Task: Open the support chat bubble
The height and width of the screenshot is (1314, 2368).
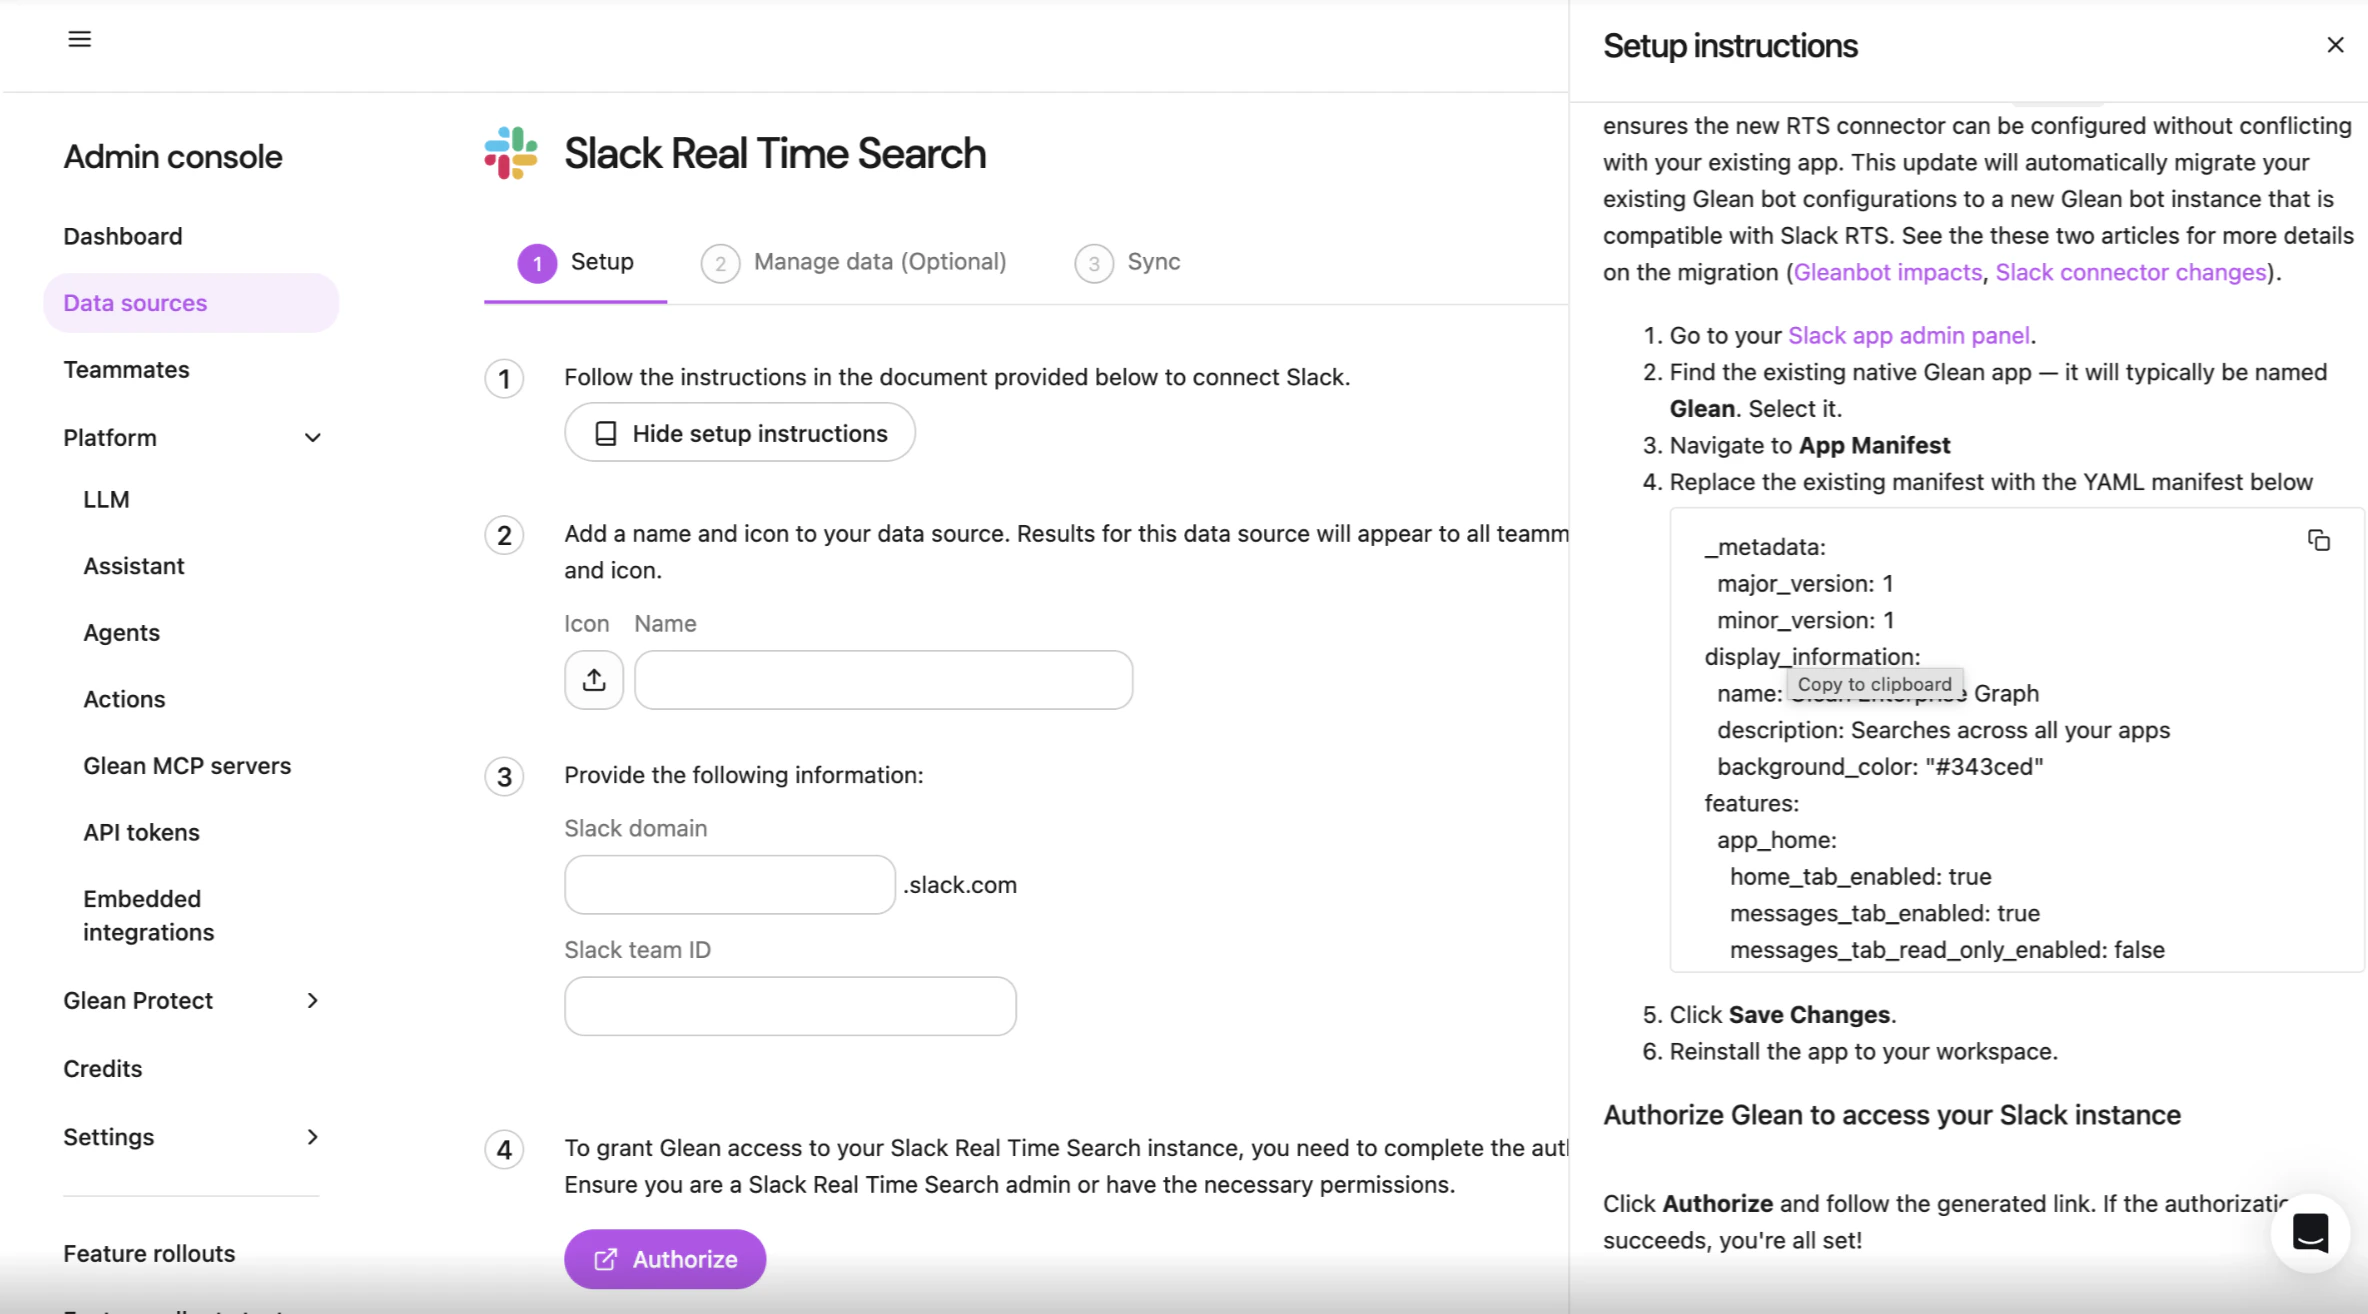Action: point(2310,1233)
